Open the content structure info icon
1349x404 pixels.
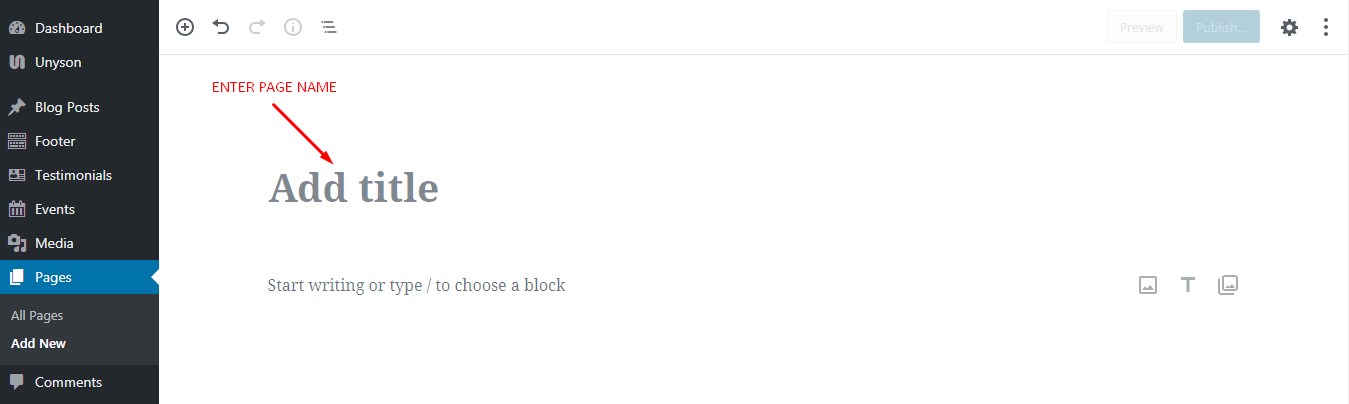(293, 27)
